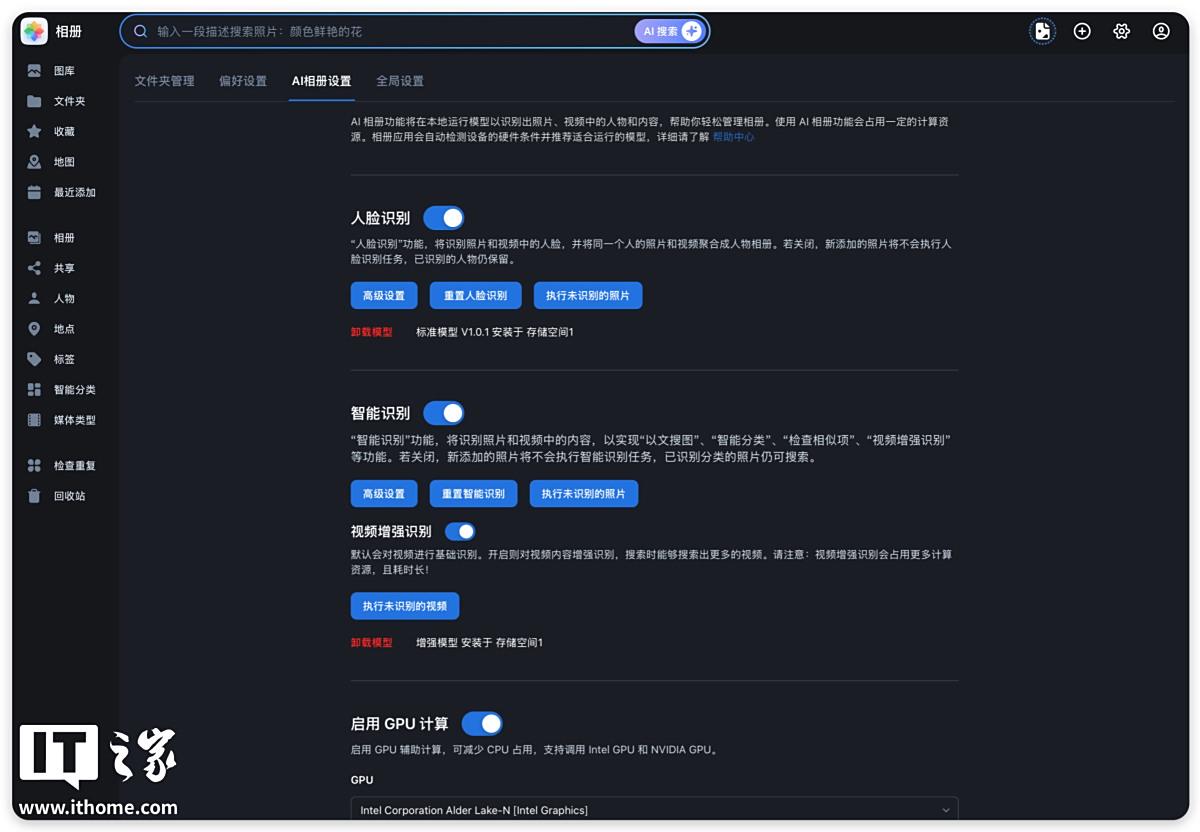
Task: Click the 增强模型 安装于 存储空间1 text
Action: coord(480,643)
